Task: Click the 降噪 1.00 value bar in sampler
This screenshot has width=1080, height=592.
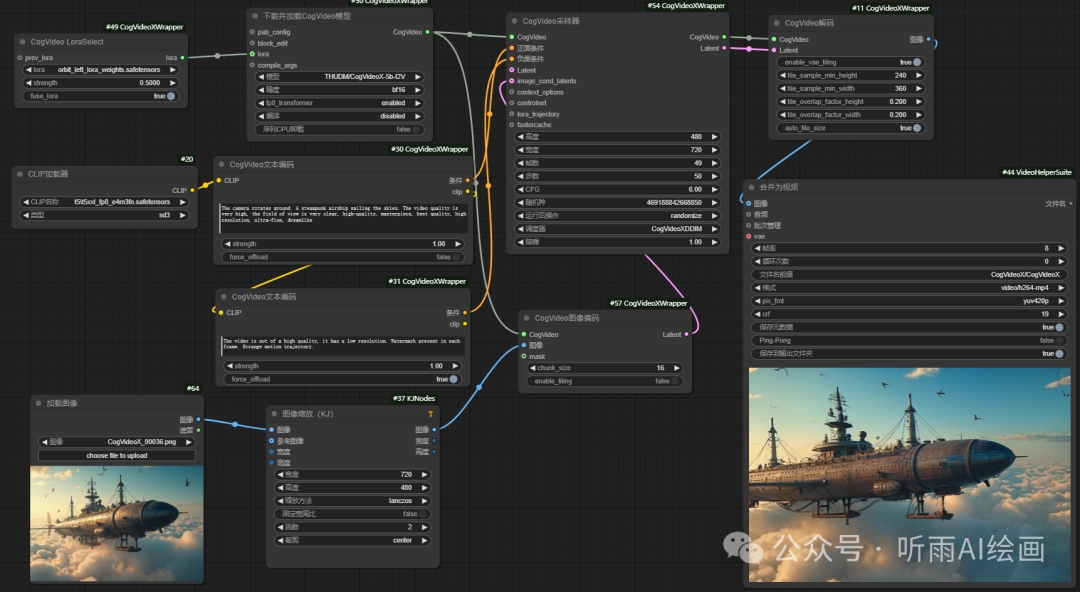Action: (x=618, y=242)
